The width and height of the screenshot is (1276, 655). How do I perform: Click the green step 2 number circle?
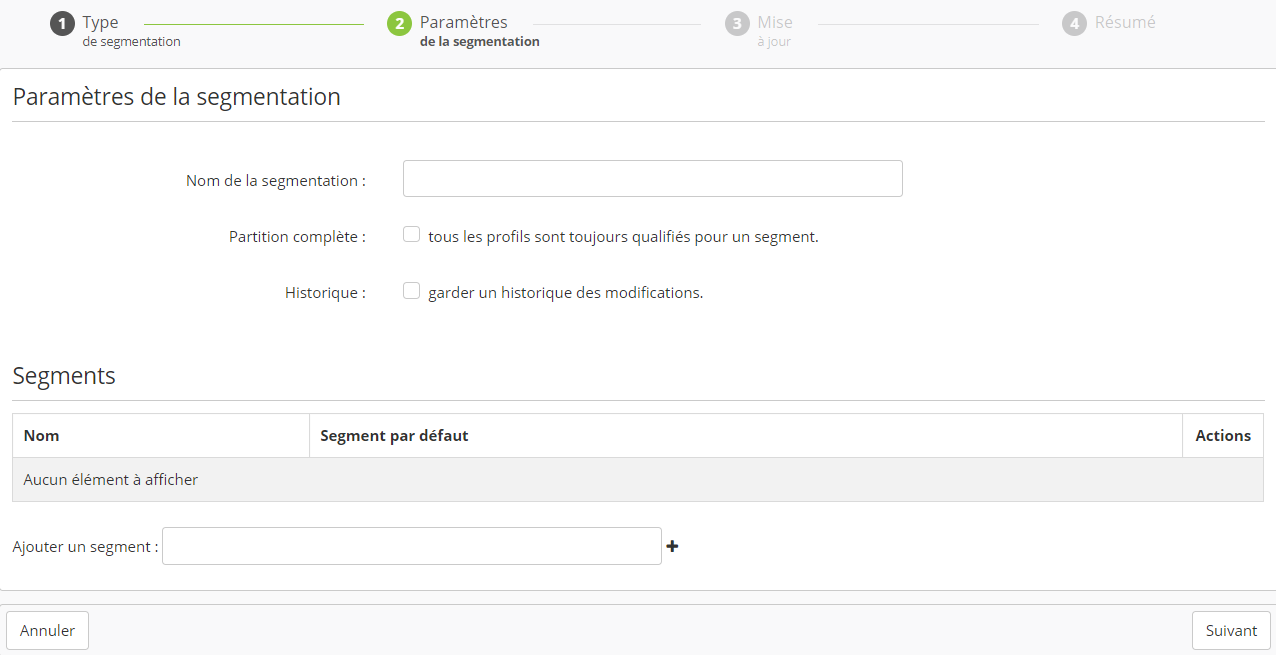pyautogui.click(x=399, y=23)
